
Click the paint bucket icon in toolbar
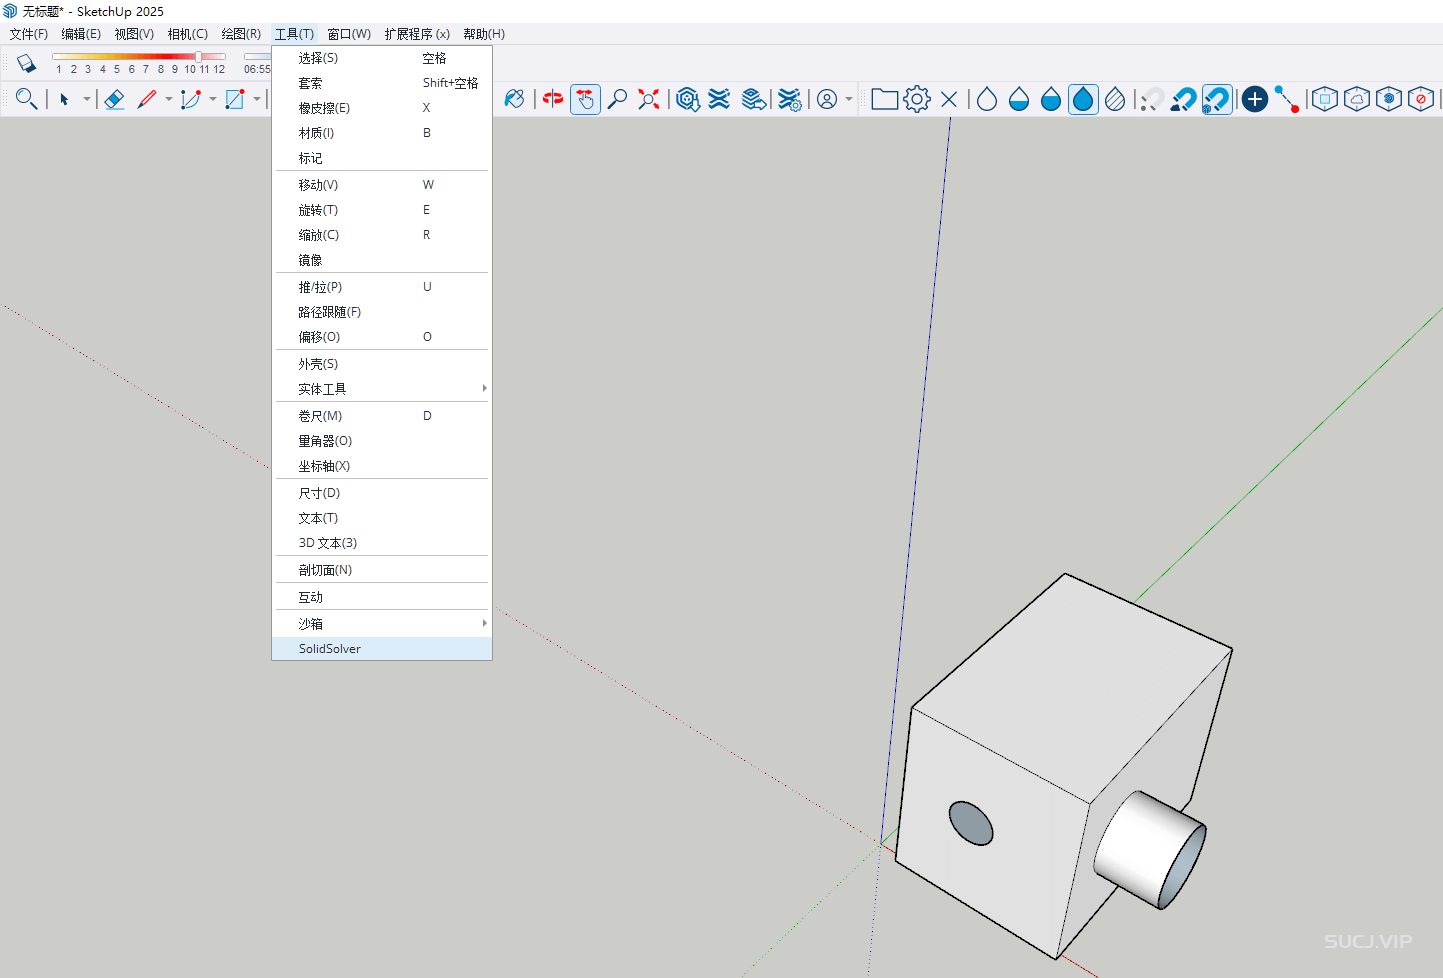(514, 99)
